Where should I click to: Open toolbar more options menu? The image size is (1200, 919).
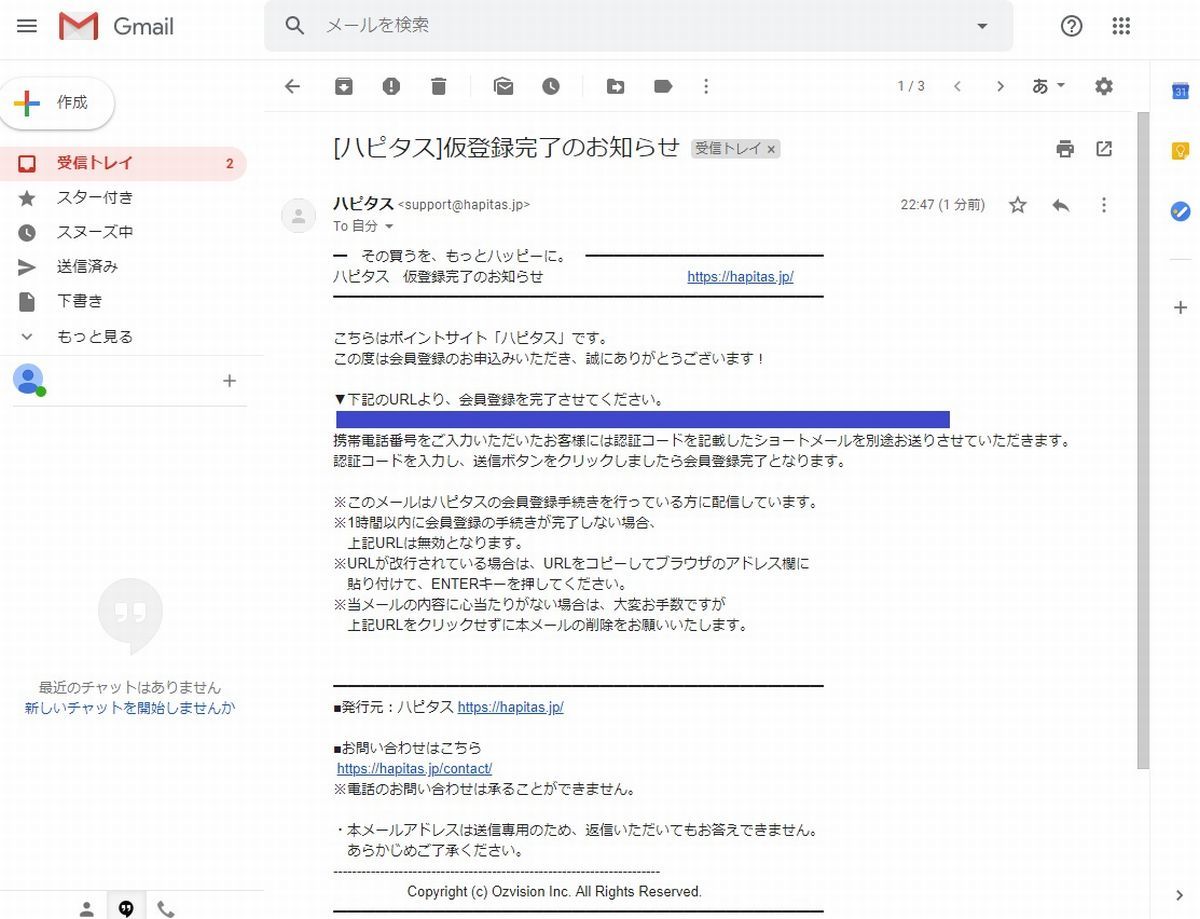706,87
